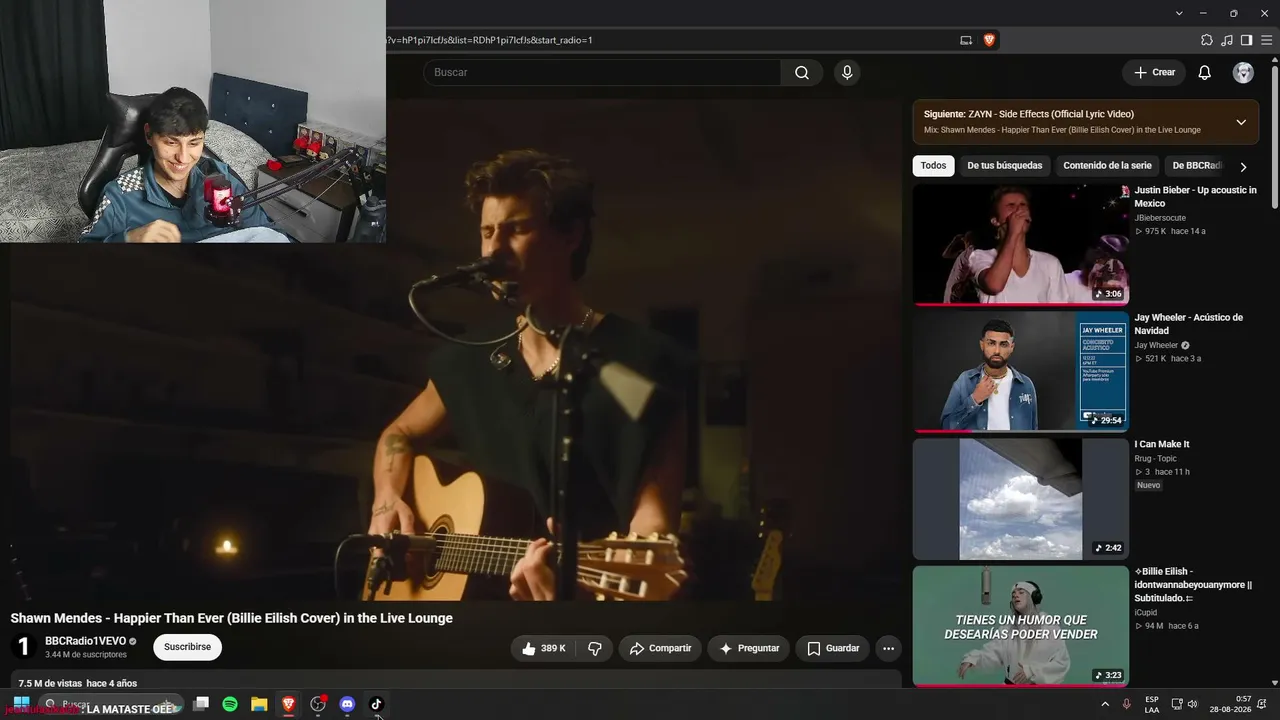The width and height of the screenshot is (1280, 720).
Task: Click the system tray network icon
Action: pyautogui.click(x=1177, y=704)
